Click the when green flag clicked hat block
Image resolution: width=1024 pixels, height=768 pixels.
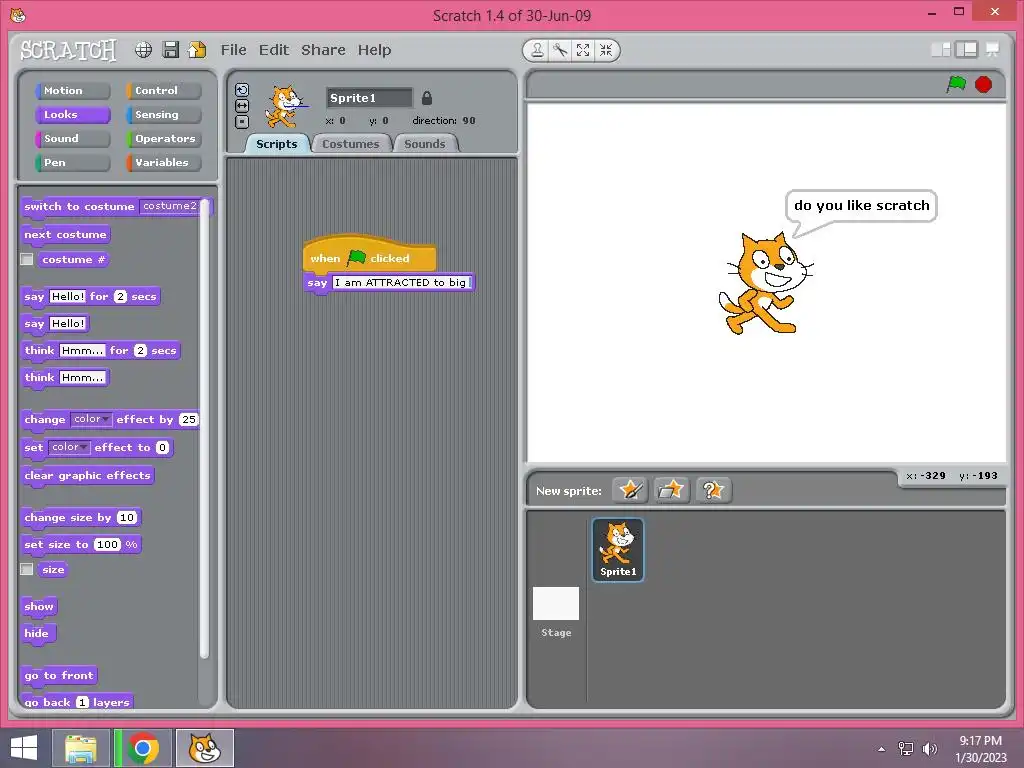(x=369, y=255)
